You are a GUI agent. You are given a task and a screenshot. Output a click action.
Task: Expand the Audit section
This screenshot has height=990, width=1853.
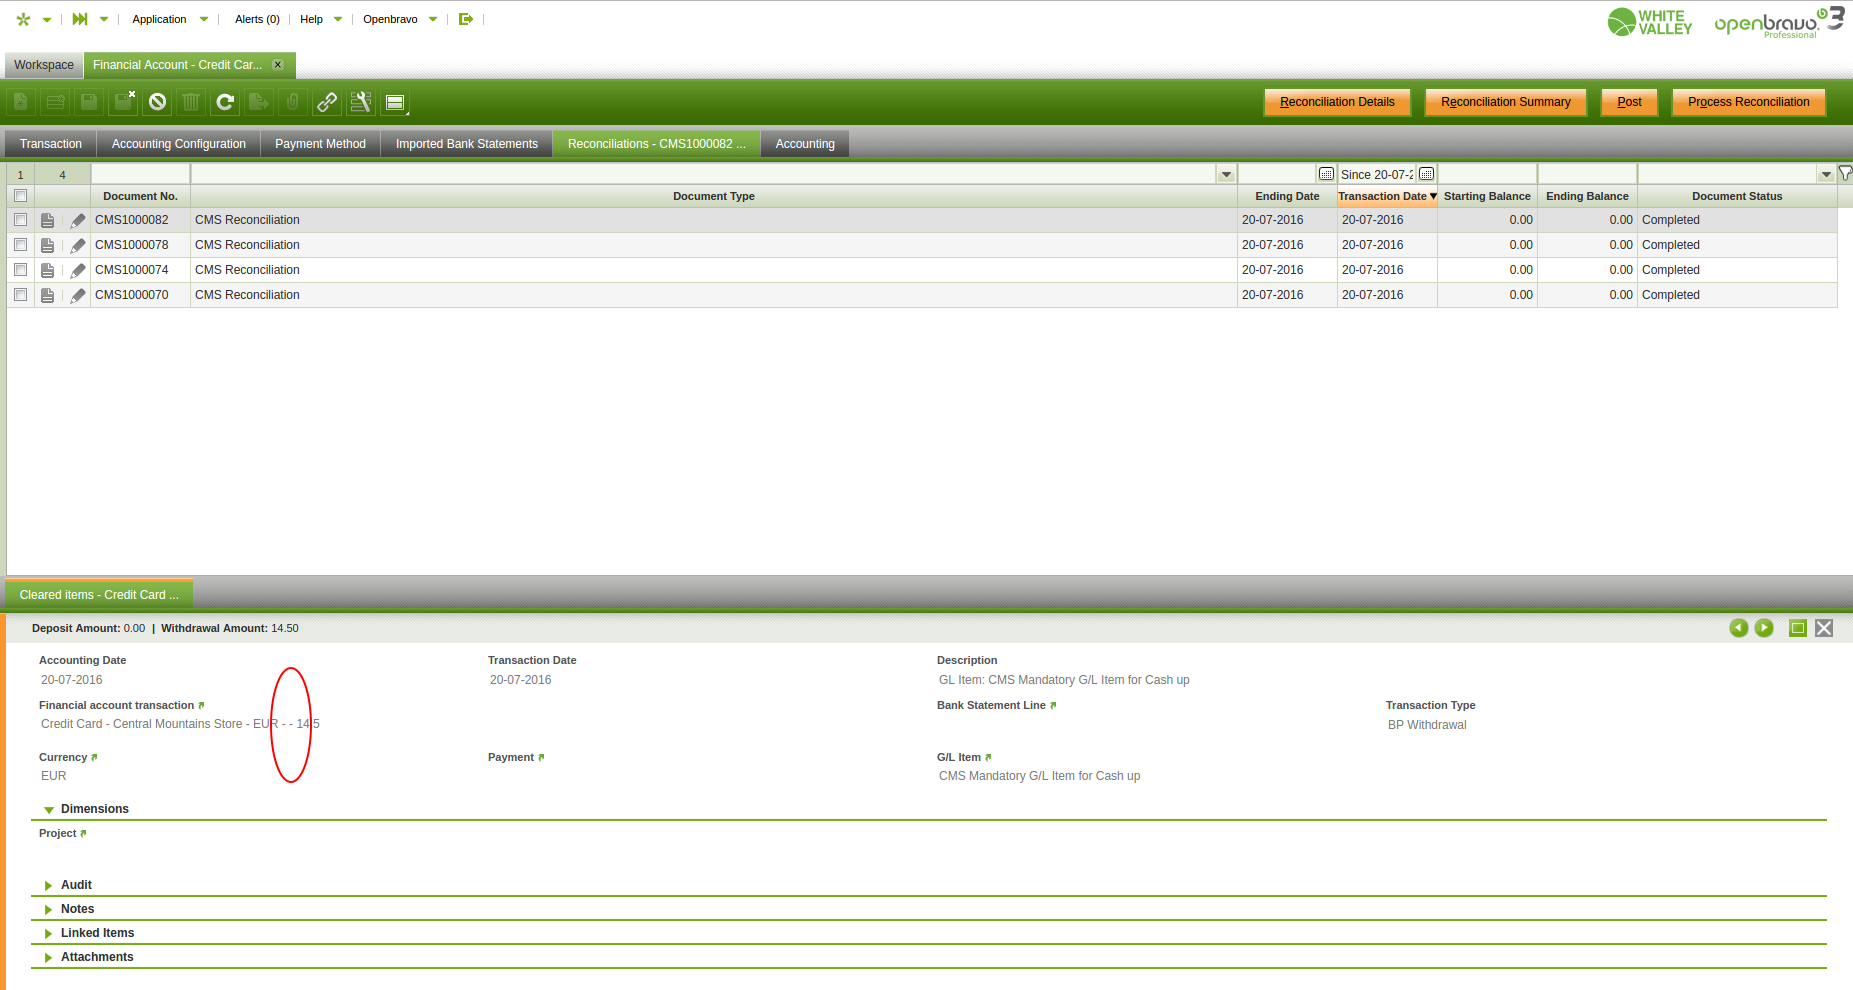pos(76,885)
